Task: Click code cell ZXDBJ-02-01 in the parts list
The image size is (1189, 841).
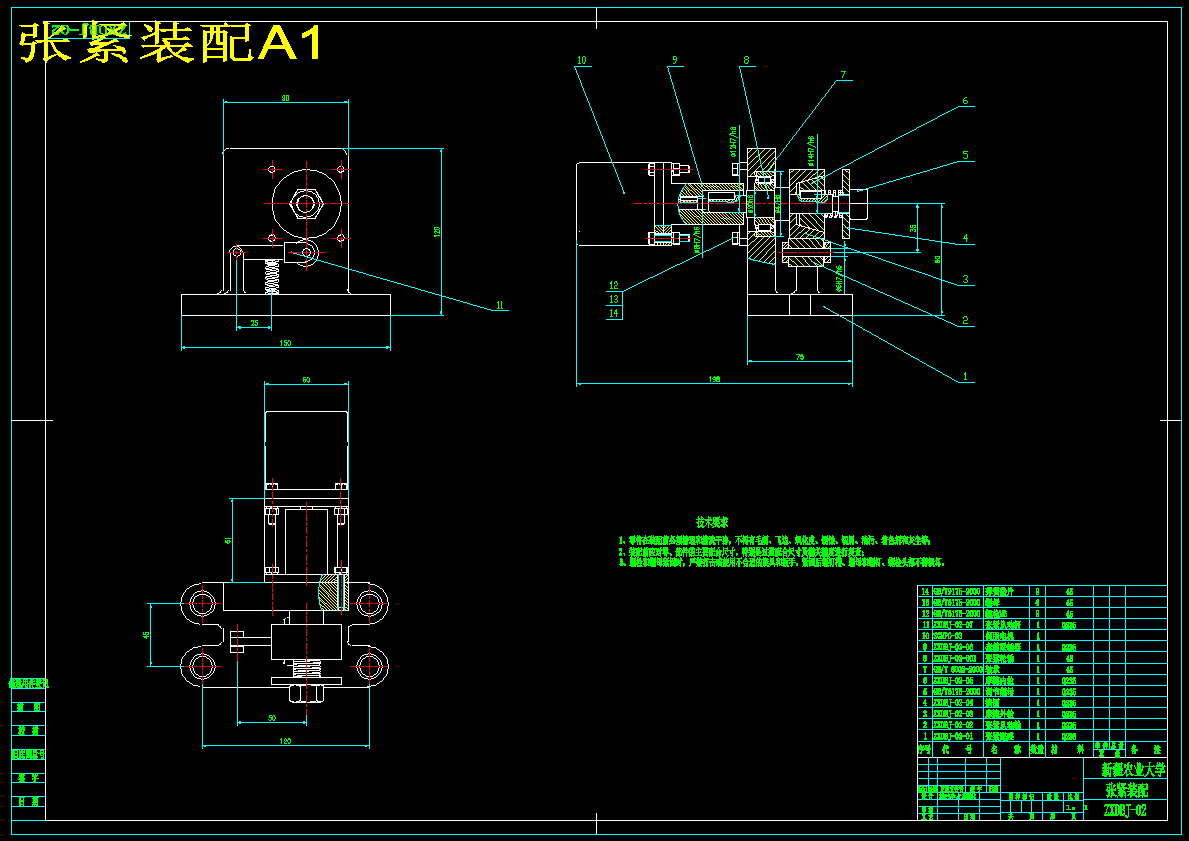Action: pos(953,736)
